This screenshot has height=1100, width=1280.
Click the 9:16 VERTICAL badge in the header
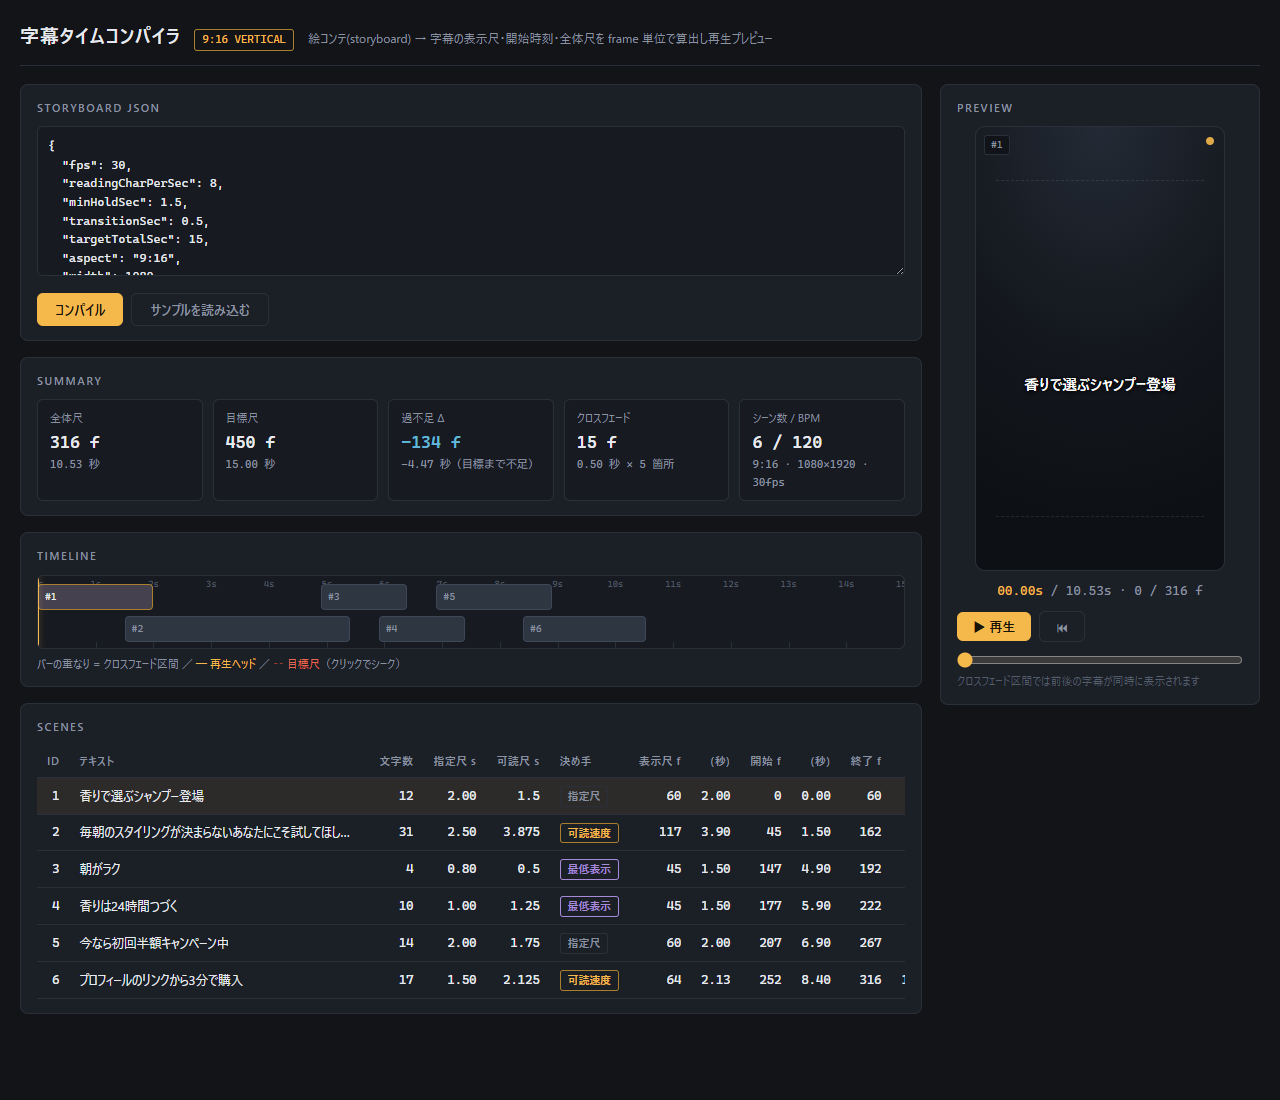(x=244, y=39)
